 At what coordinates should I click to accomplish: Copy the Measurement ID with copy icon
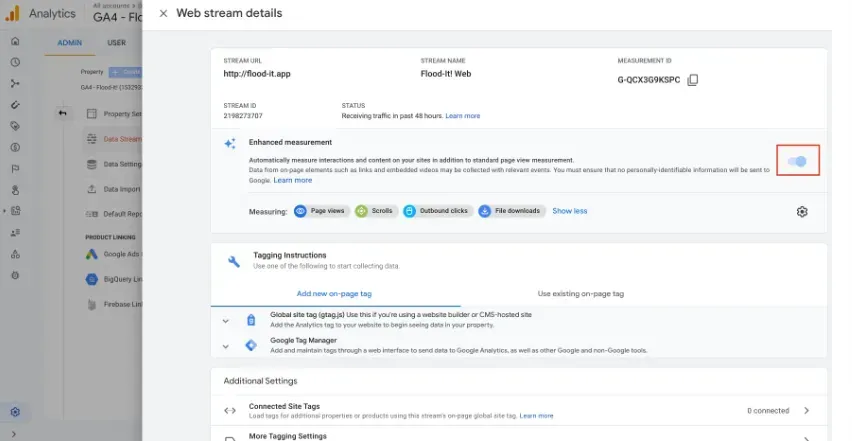click(x=692, y=80)
